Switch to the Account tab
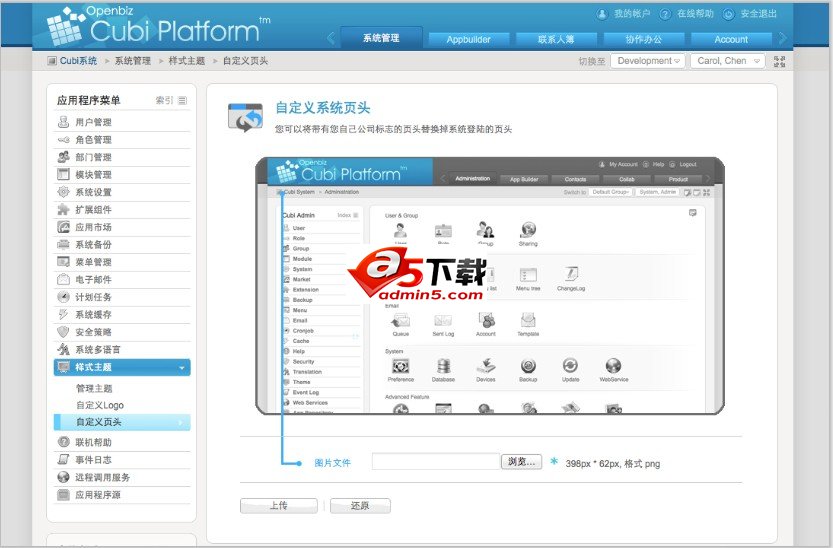The width and height of the screenshot is (833, 548). [731, 39]
